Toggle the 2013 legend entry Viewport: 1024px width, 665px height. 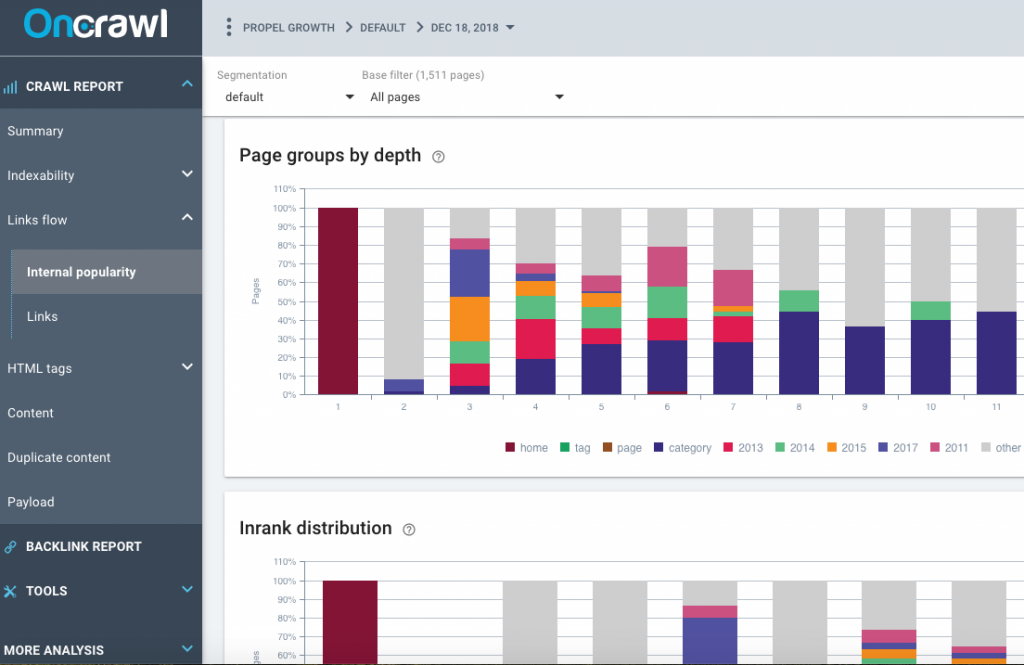(x=743, y=447)
